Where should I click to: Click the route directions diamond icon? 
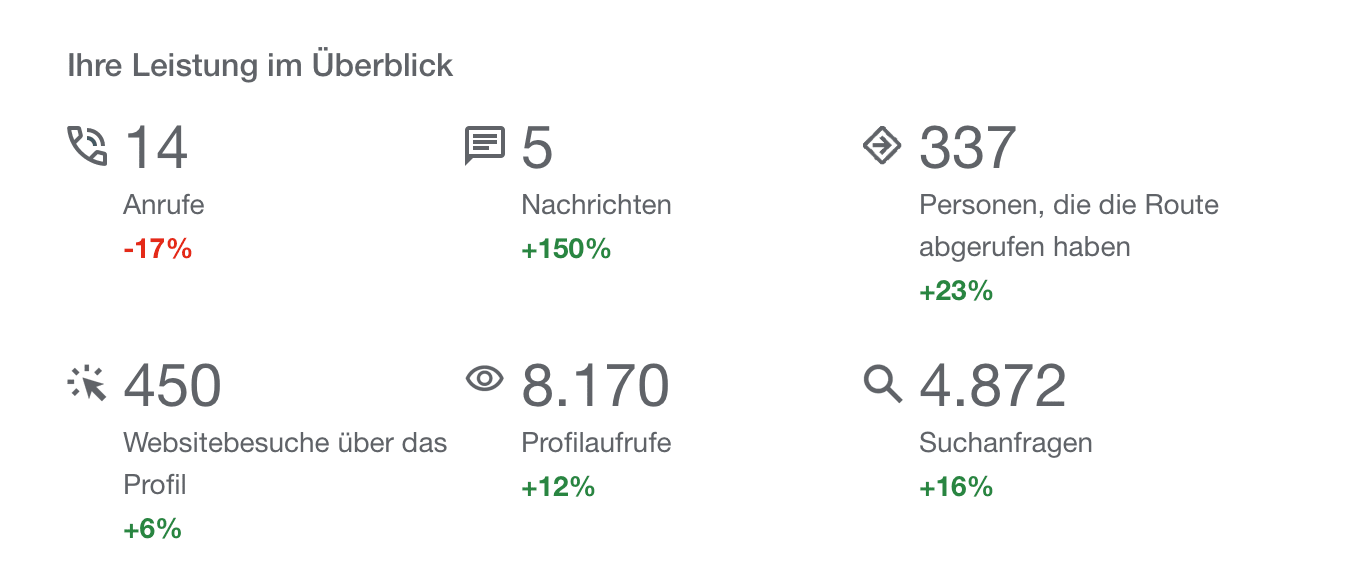[882, 146]
